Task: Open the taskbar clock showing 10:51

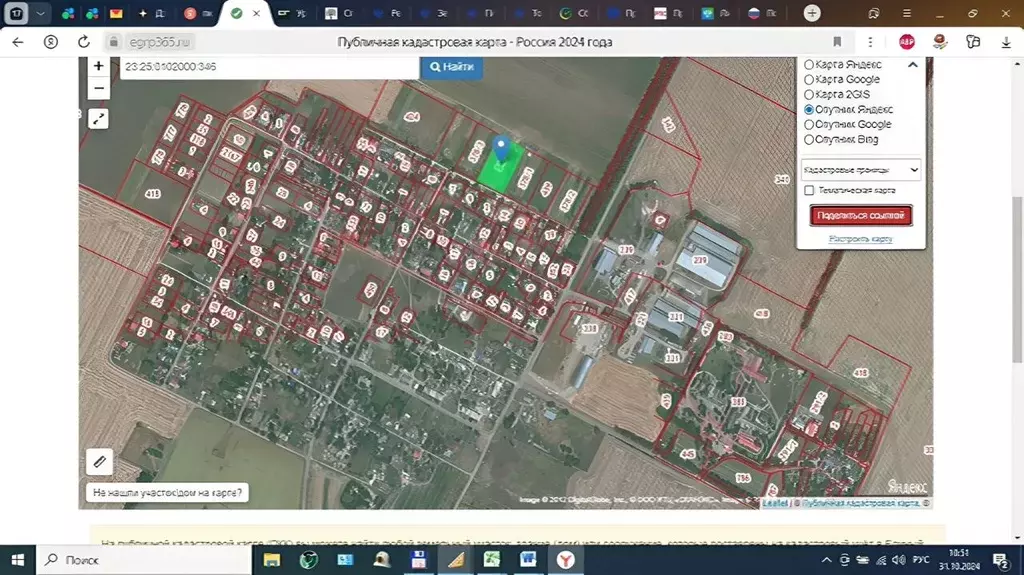Action: coord(959,560)
